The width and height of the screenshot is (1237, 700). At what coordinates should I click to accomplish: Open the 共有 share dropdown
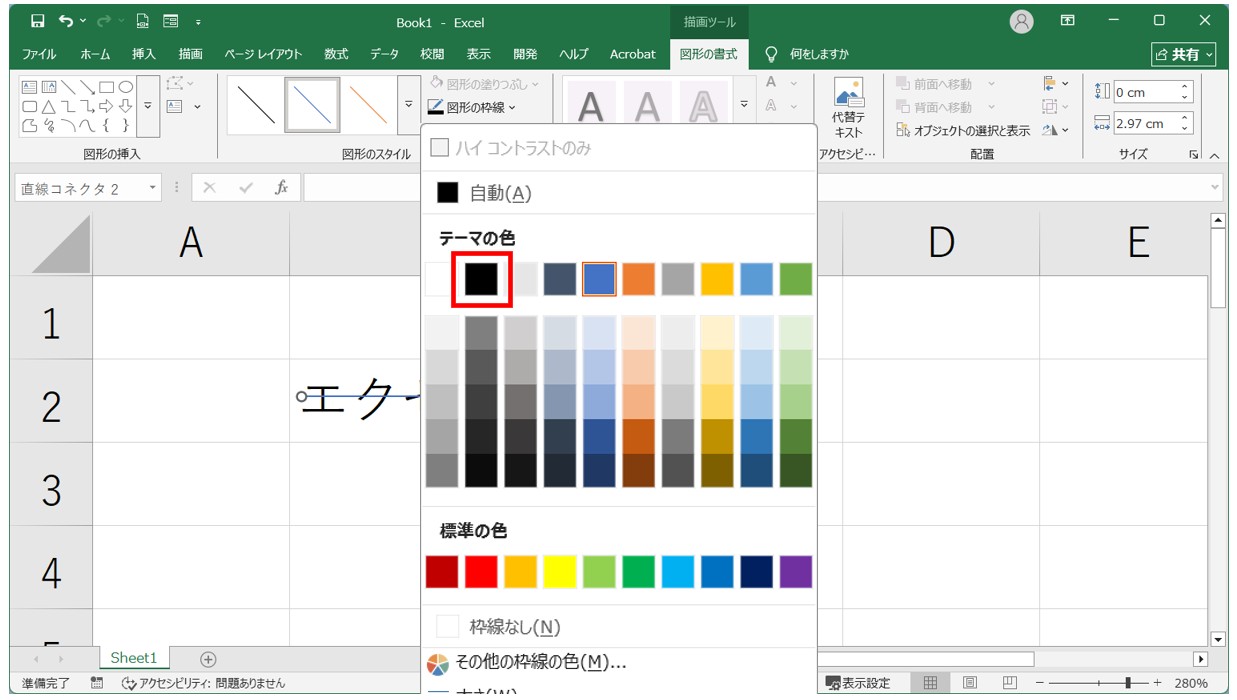tap(1184, 54)
